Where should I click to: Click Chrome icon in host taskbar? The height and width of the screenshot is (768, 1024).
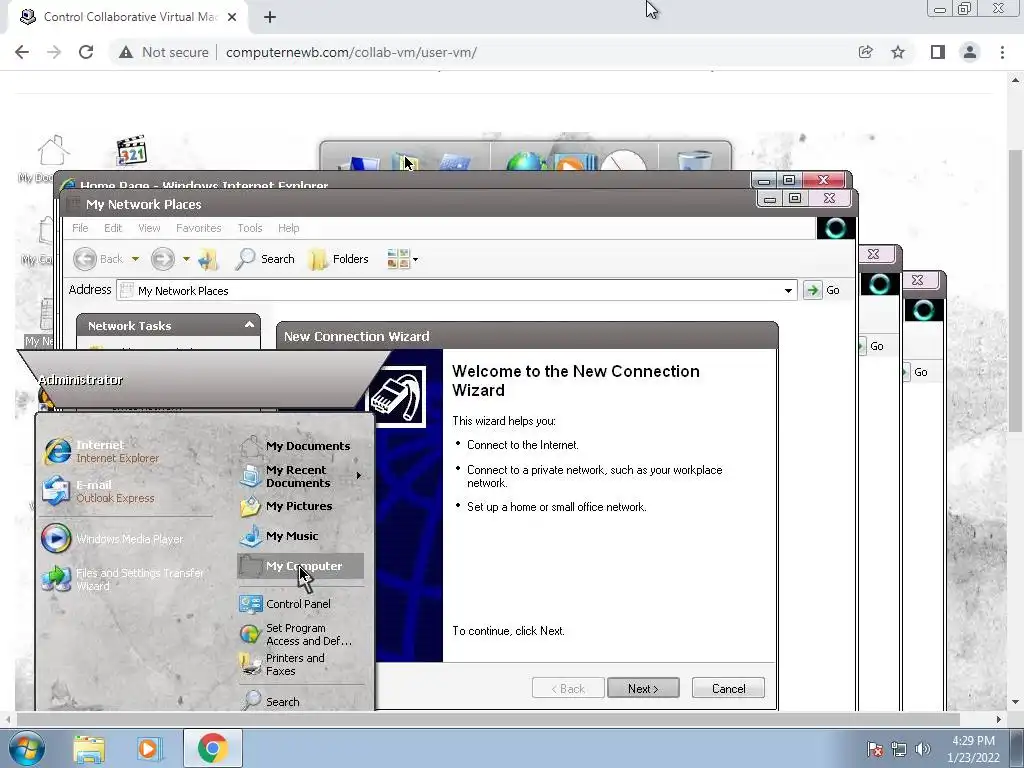tap(212, 748)
